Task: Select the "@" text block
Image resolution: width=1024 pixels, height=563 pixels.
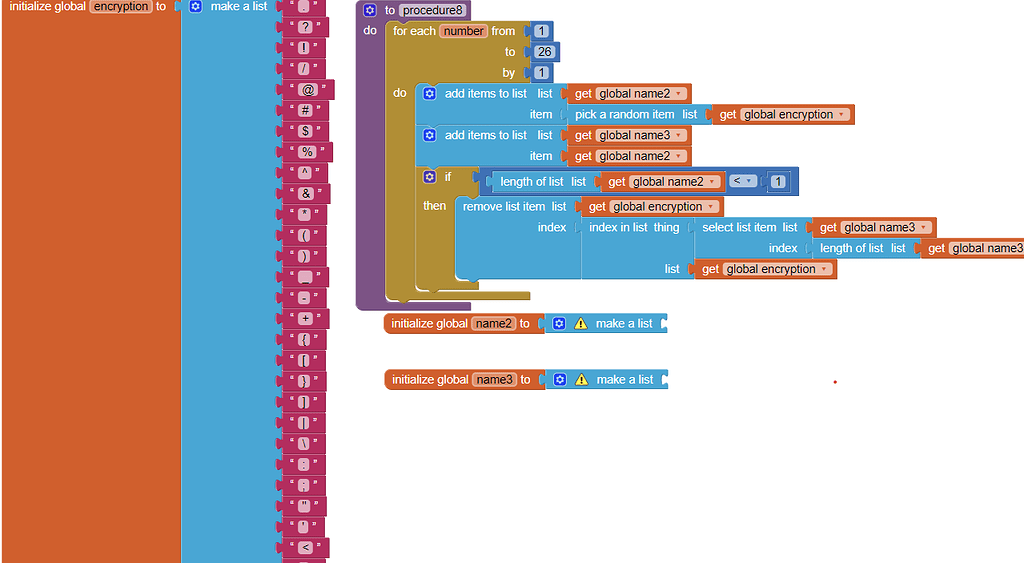Action: (x=307, y=90)
